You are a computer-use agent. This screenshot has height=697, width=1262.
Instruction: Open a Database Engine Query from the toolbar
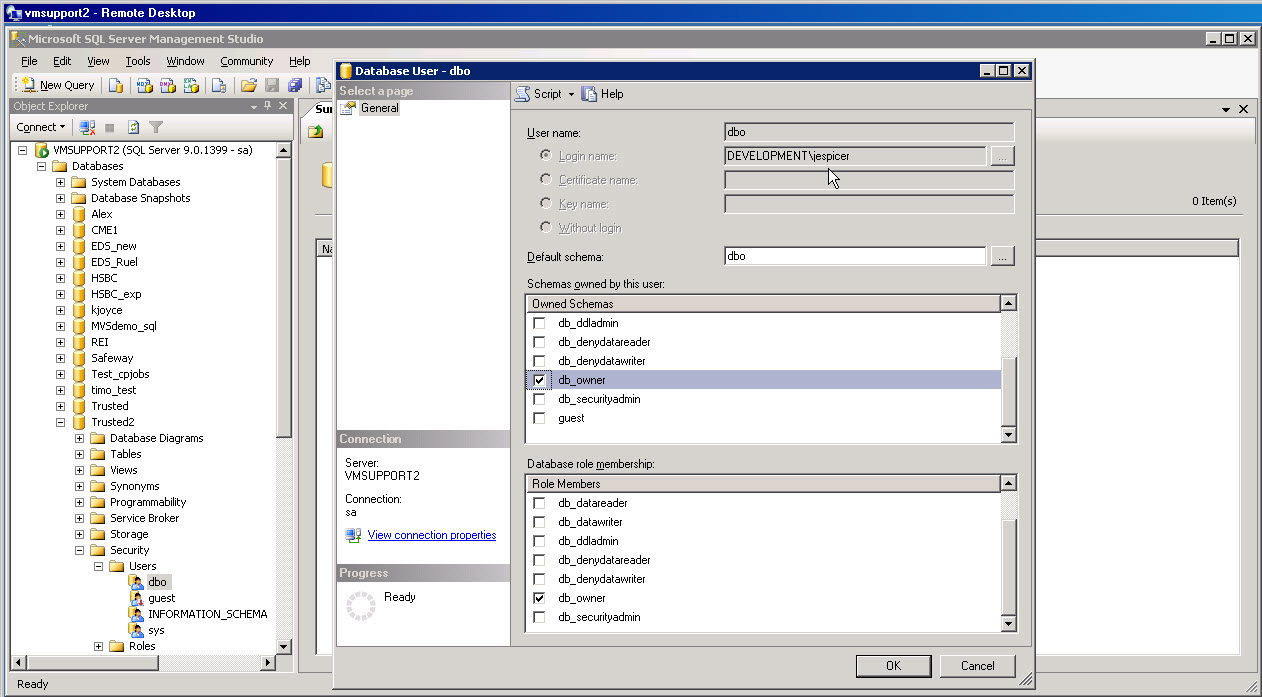pos(116,85)
